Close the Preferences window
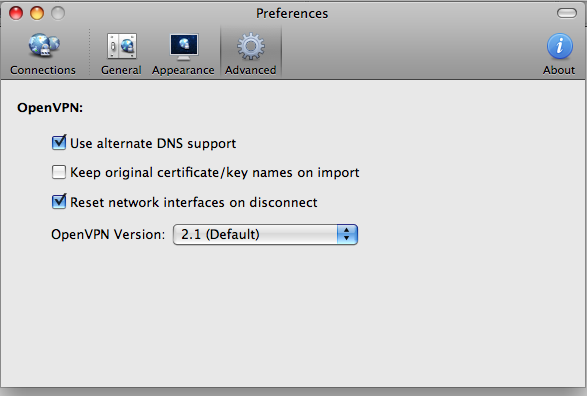 [16, 13]
